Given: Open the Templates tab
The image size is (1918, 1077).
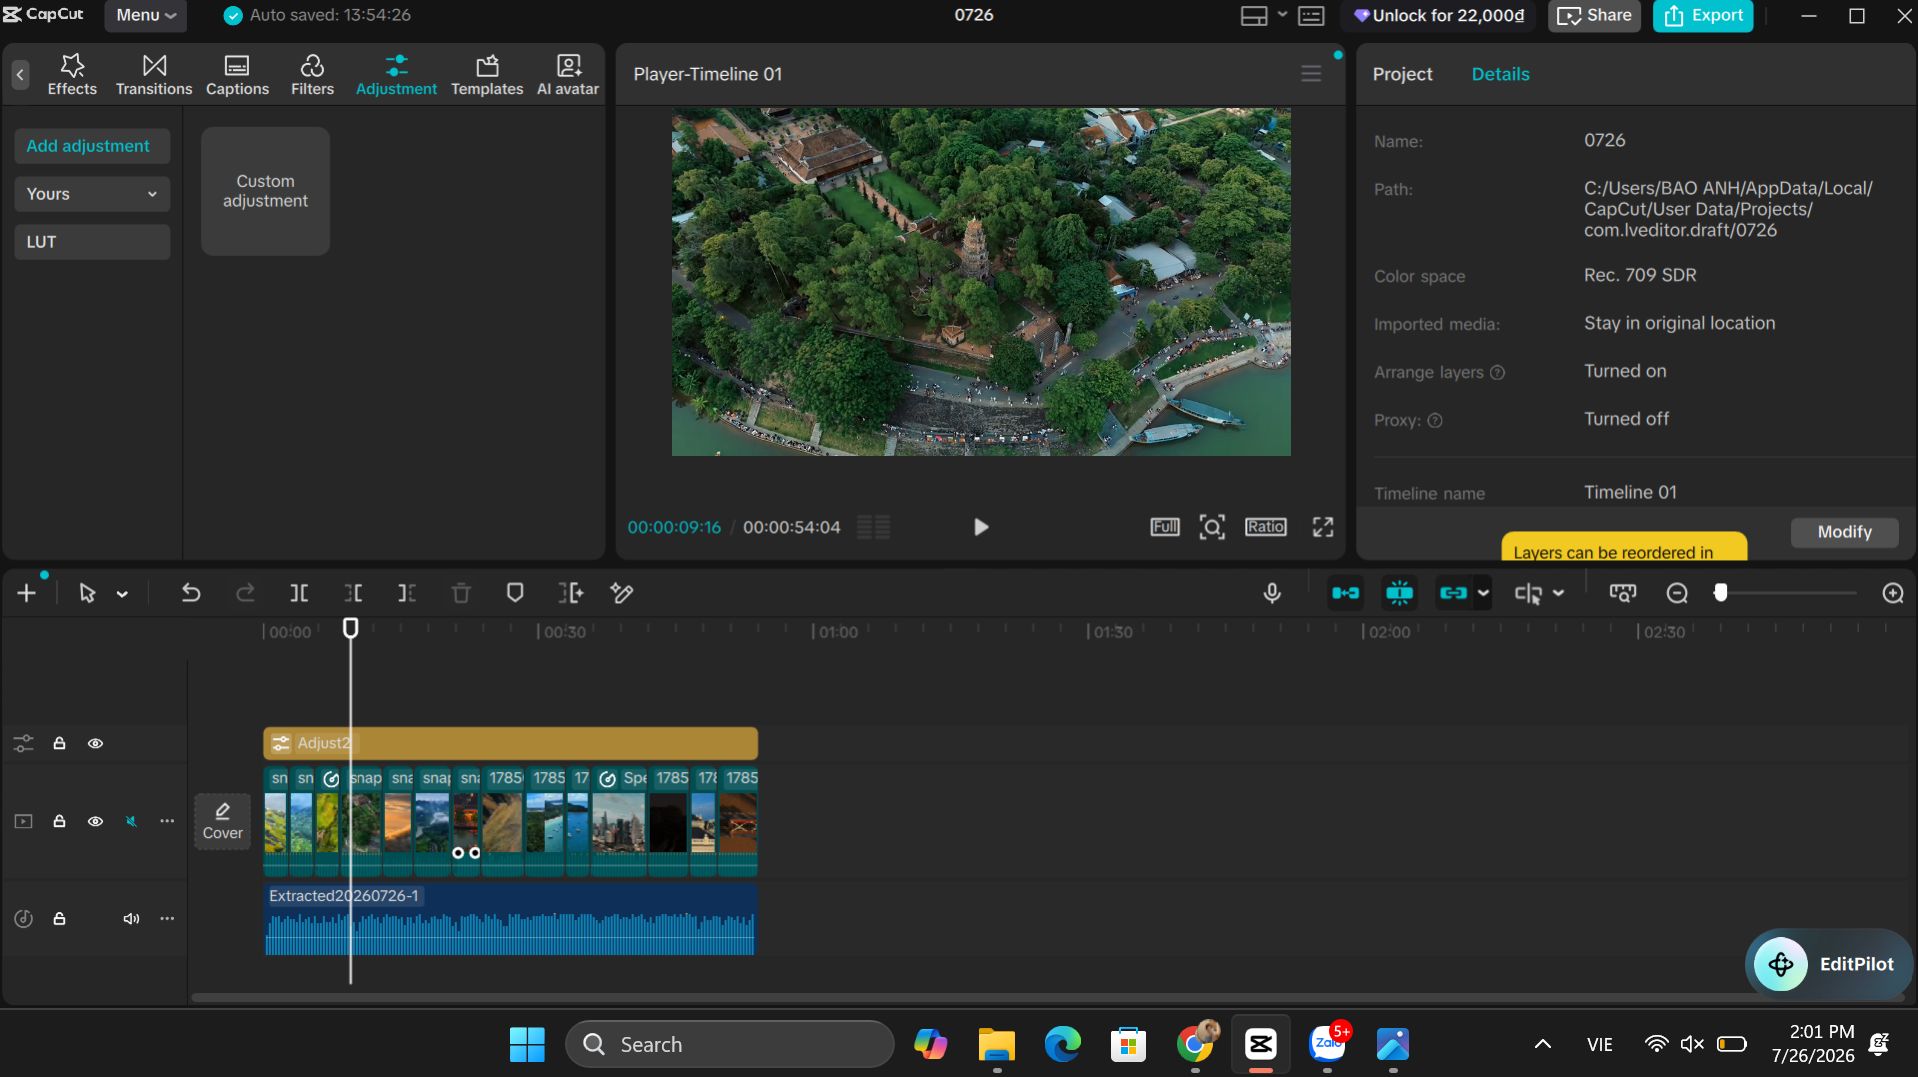Looking at the screenshot, I should coord(487,75).
